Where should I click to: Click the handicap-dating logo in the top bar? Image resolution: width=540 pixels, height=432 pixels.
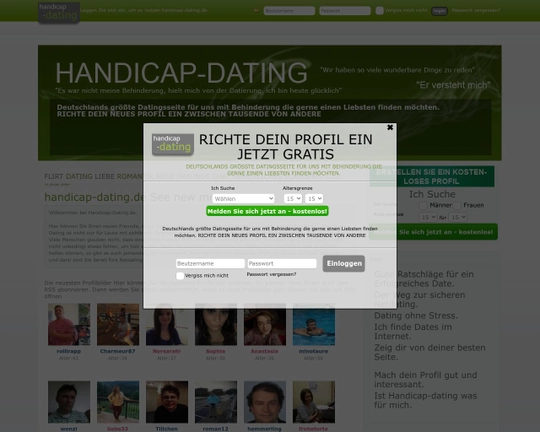pos(59,13)
